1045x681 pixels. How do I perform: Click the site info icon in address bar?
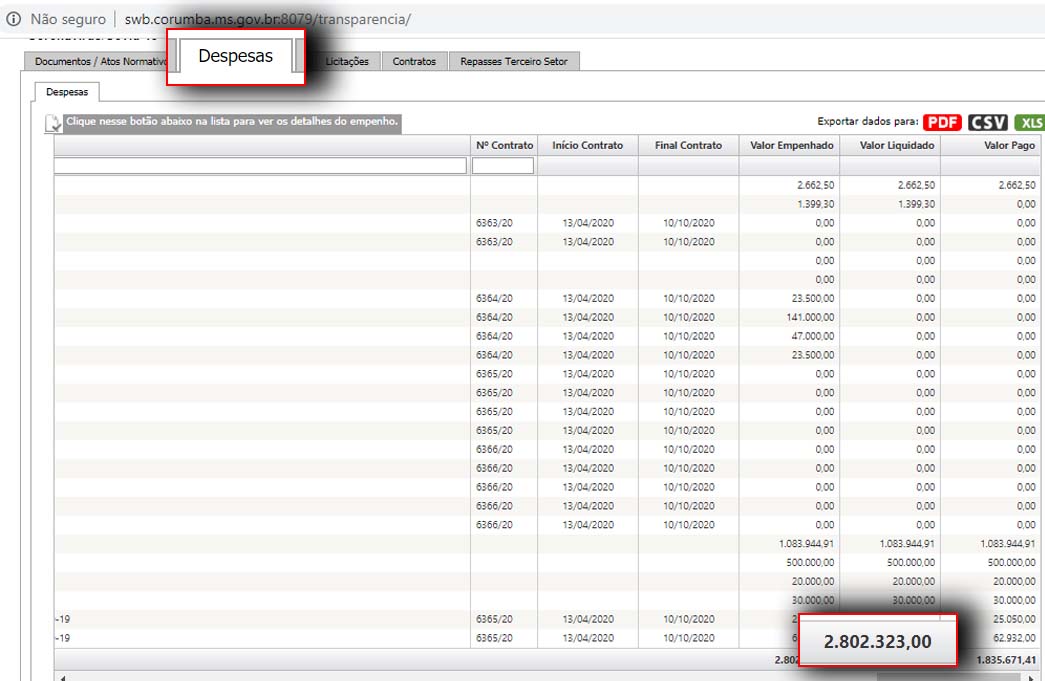(13, 19)
